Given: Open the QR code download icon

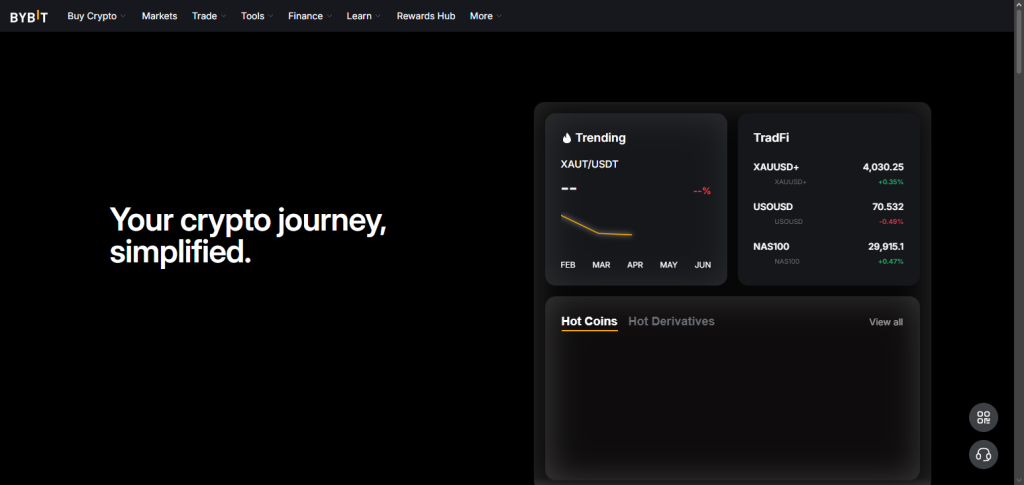Looking at the screenshot, I should [x=983, y=418].
